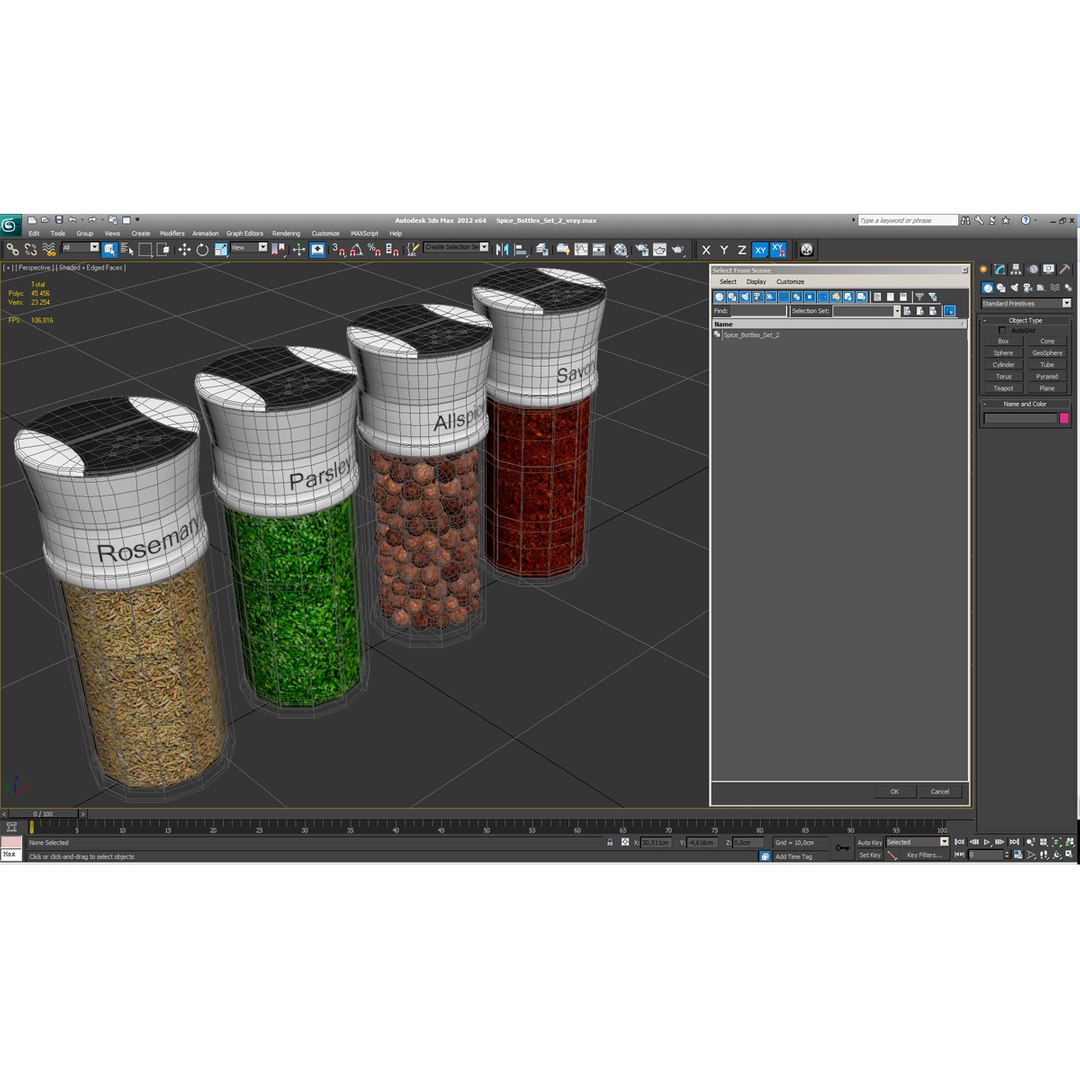
Task: Restrict transform to X axis
Action: (706, 250)
